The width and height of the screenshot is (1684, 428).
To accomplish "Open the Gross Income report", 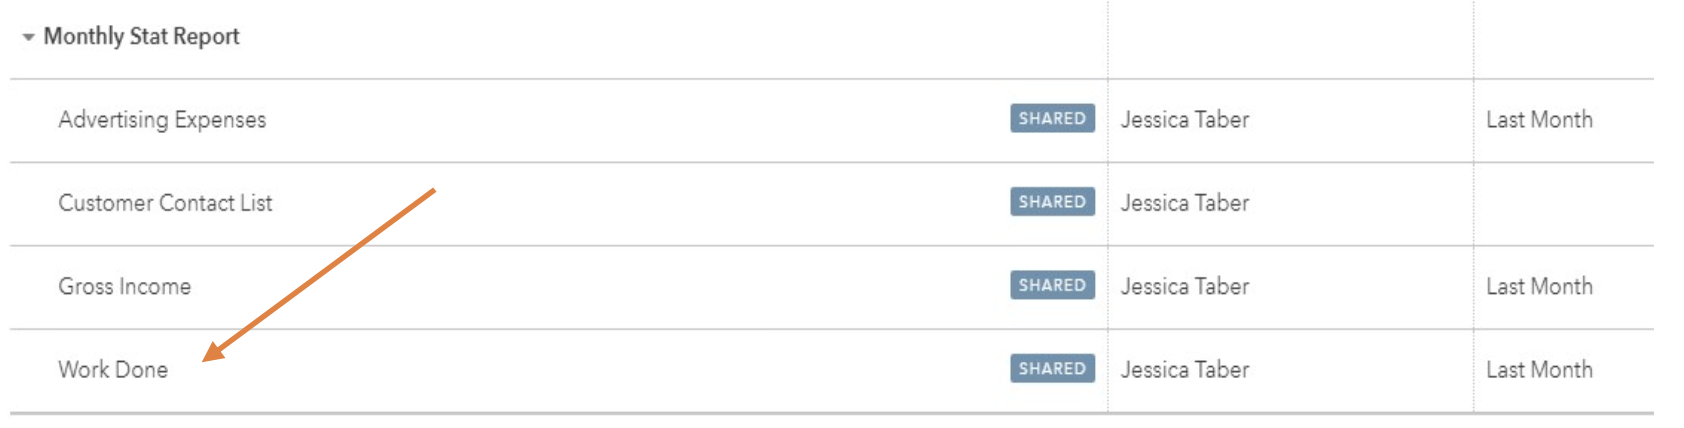I will click(124, 286).
